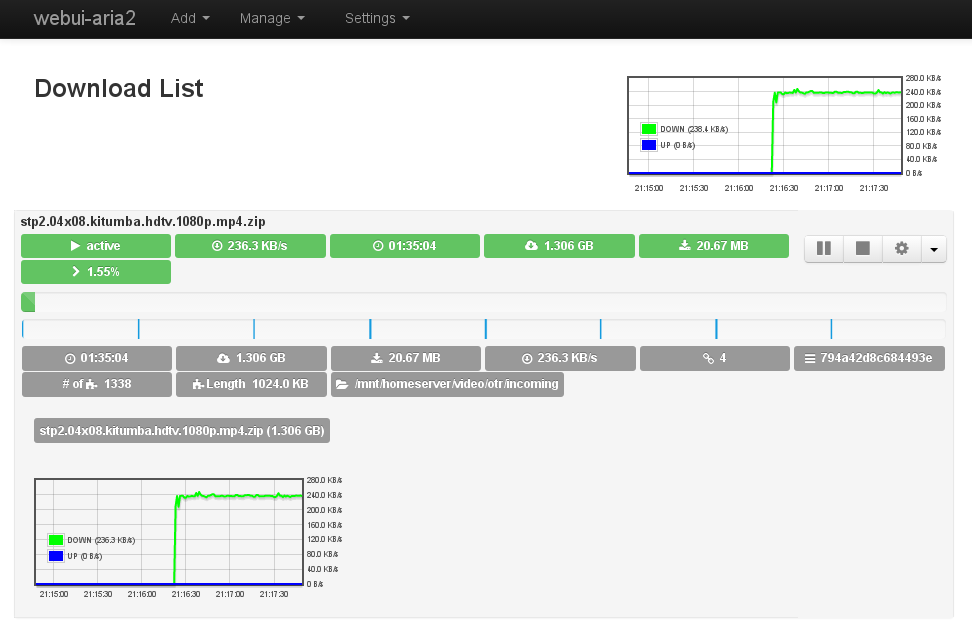Viewport: 972px width, 633px height.
Task: Stop the download with the square icon
Action: (x=862, y=249)
